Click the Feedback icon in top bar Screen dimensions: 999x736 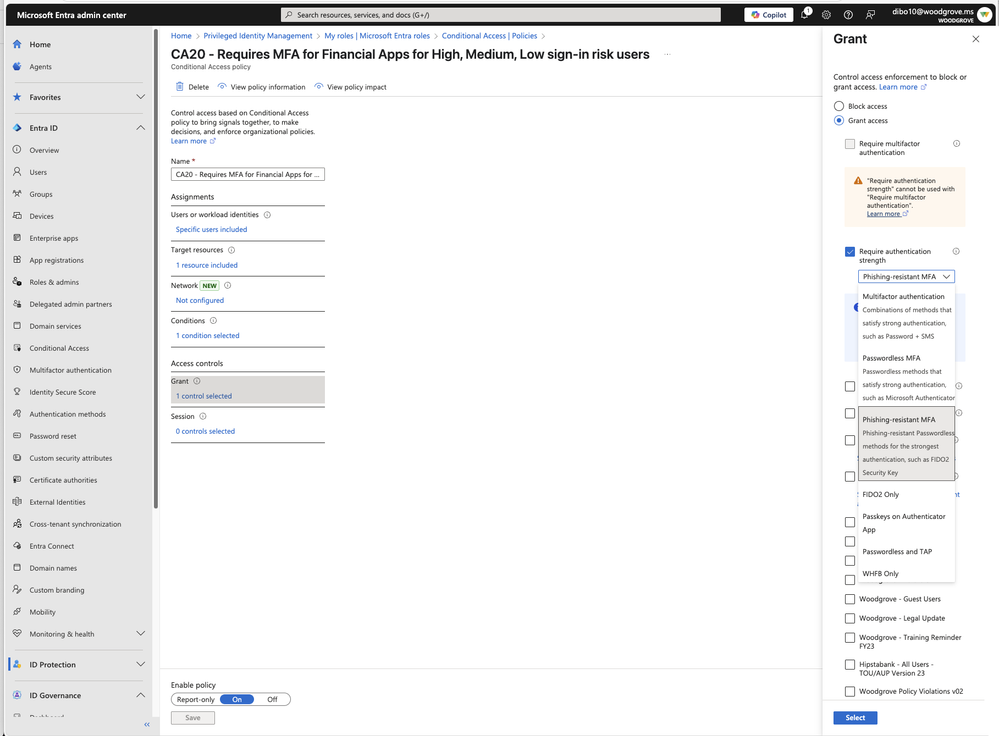[x=870, y=15]
